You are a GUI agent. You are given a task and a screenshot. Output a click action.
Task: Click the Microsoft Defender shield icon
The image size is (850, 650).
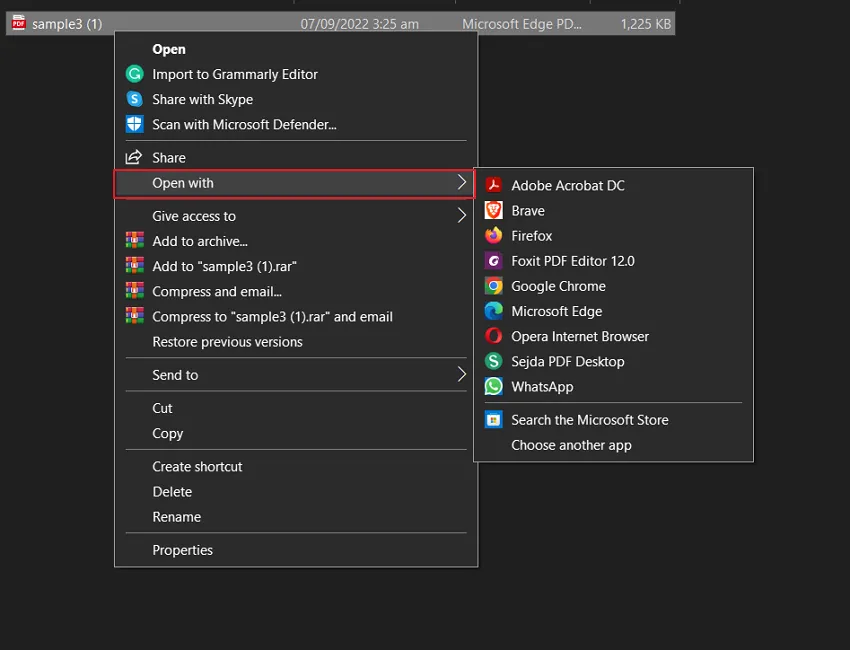click(135, 124)
